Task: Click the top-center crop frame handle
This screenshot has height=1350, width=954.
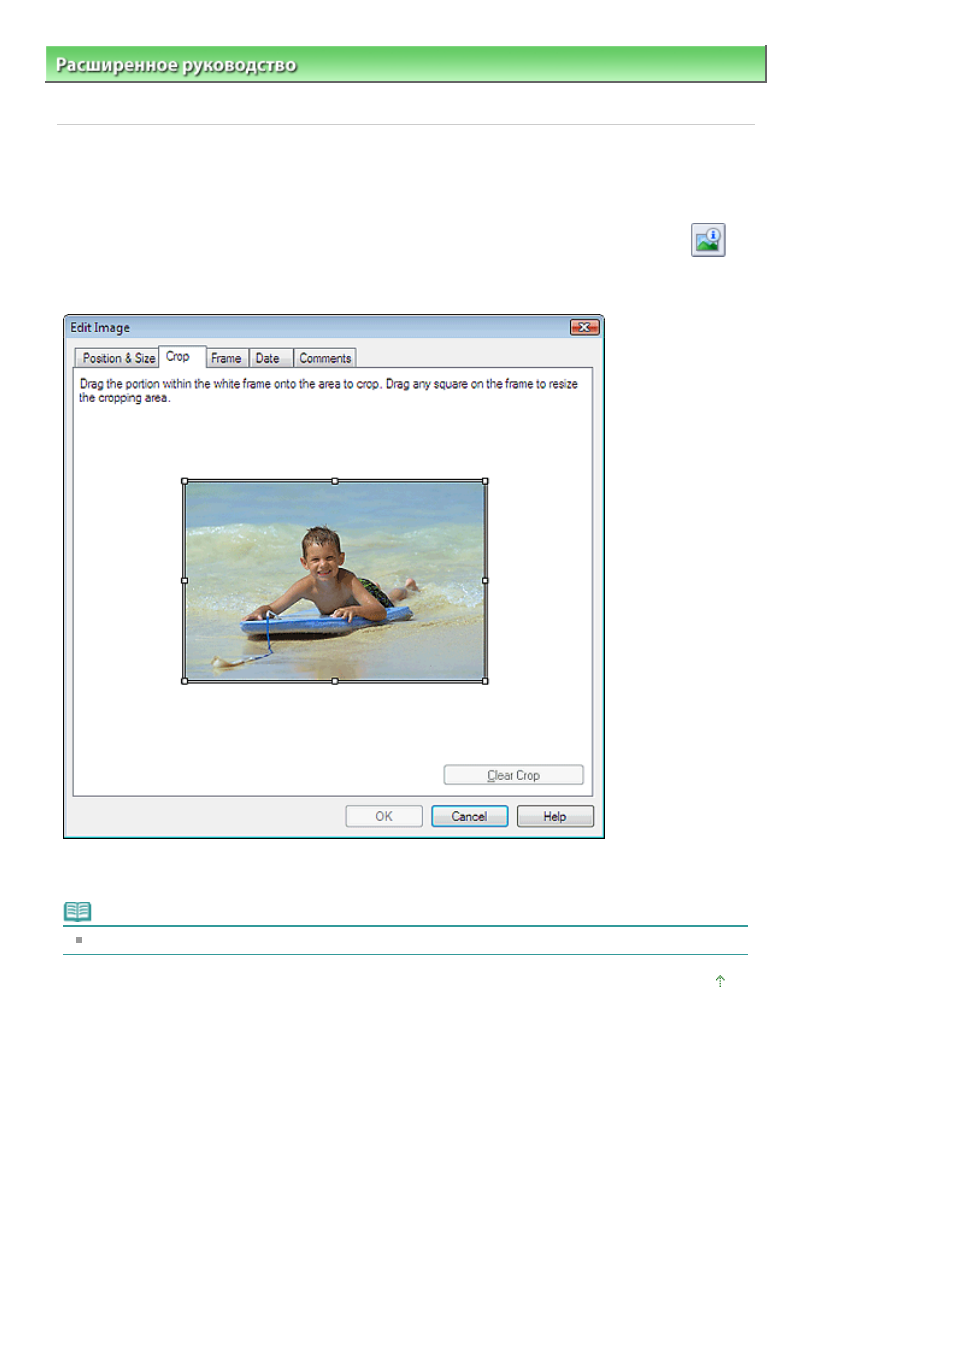Action: click(335, 481)
